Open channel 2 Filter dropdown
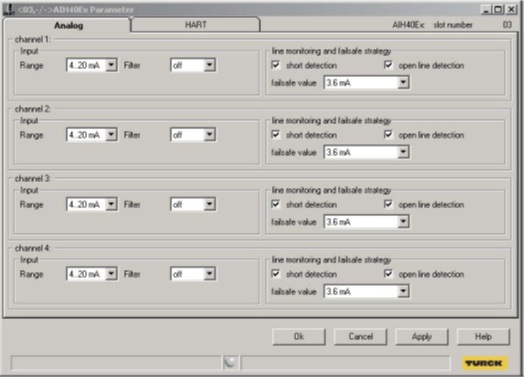Screen dimensions: 524x377 tap(210, 134)
